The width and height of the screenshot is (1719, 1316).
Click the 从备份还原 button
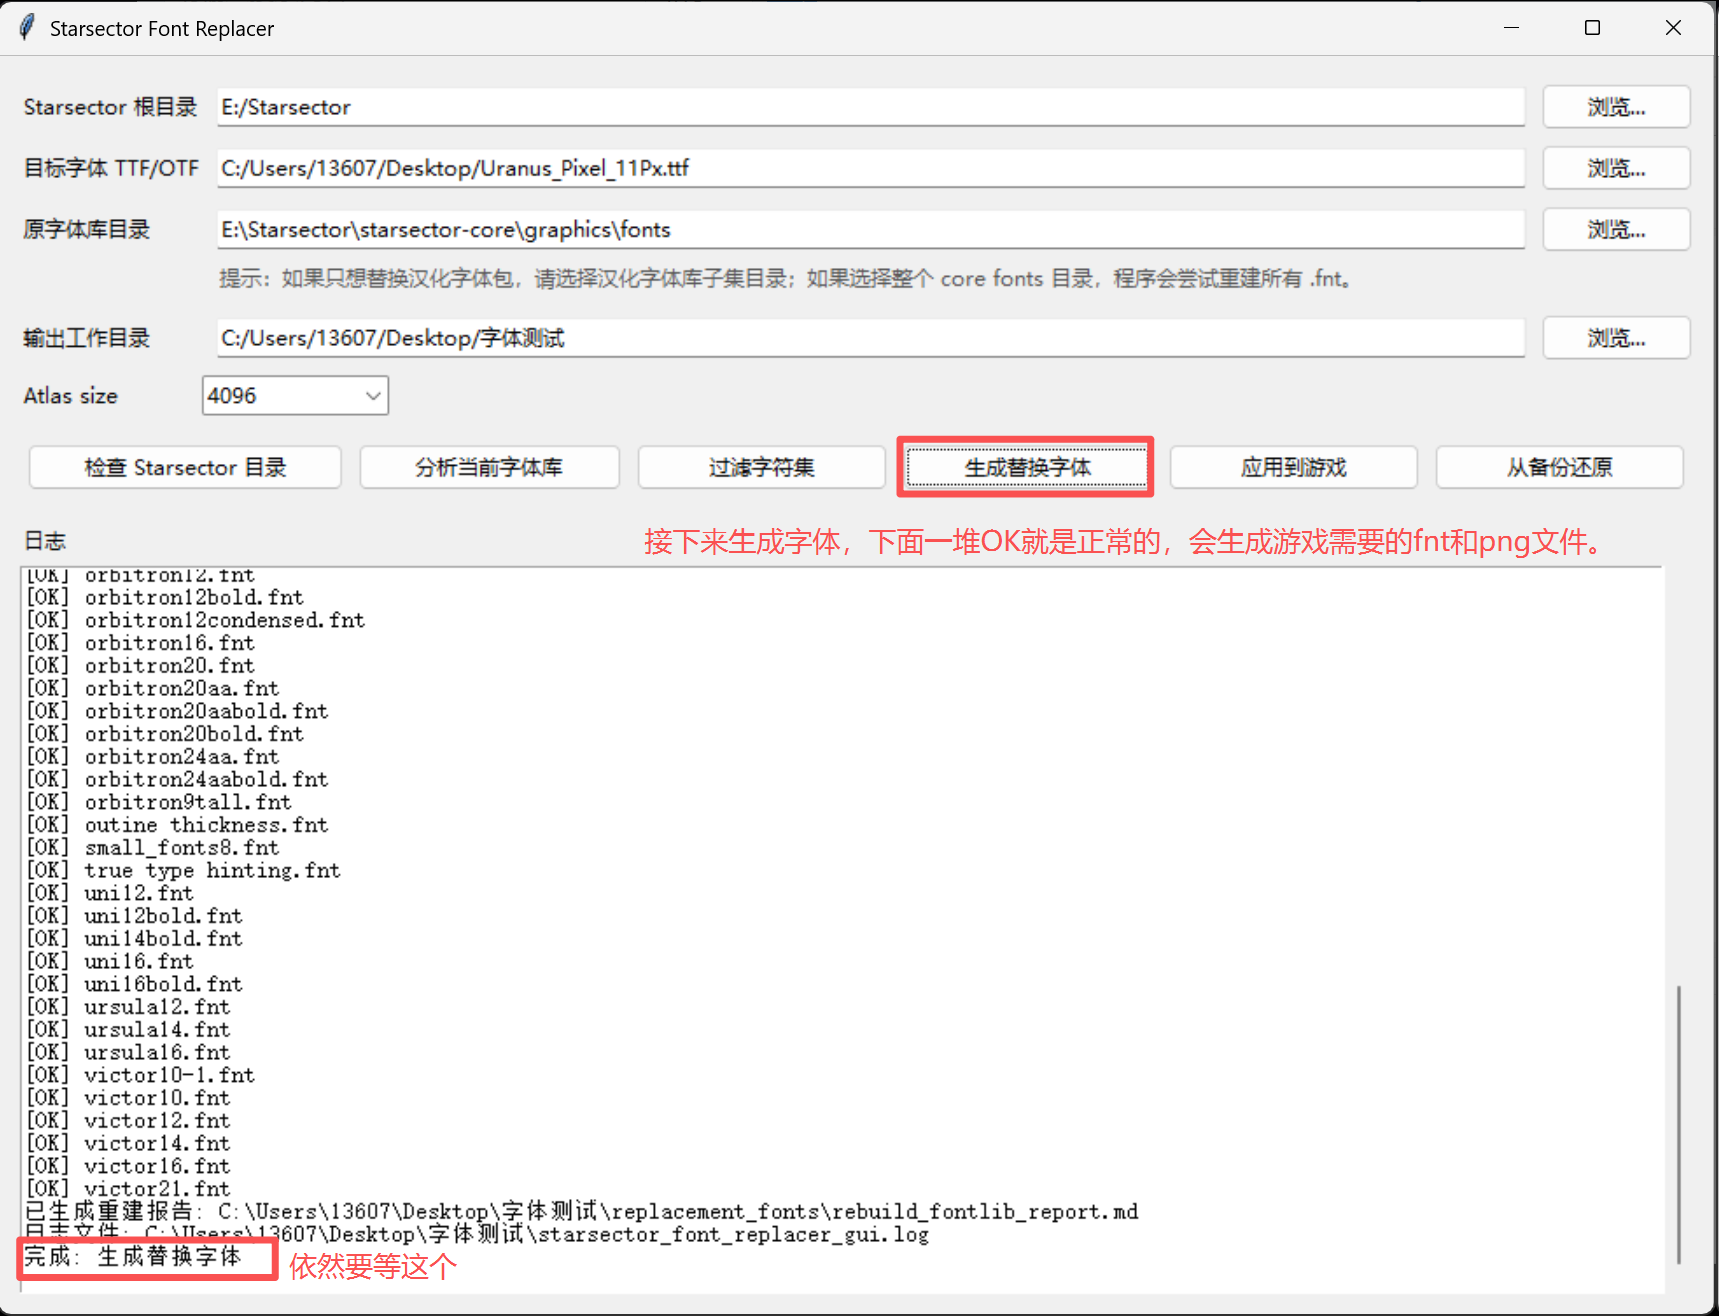pyautogui.click(x=1559, y=467)
